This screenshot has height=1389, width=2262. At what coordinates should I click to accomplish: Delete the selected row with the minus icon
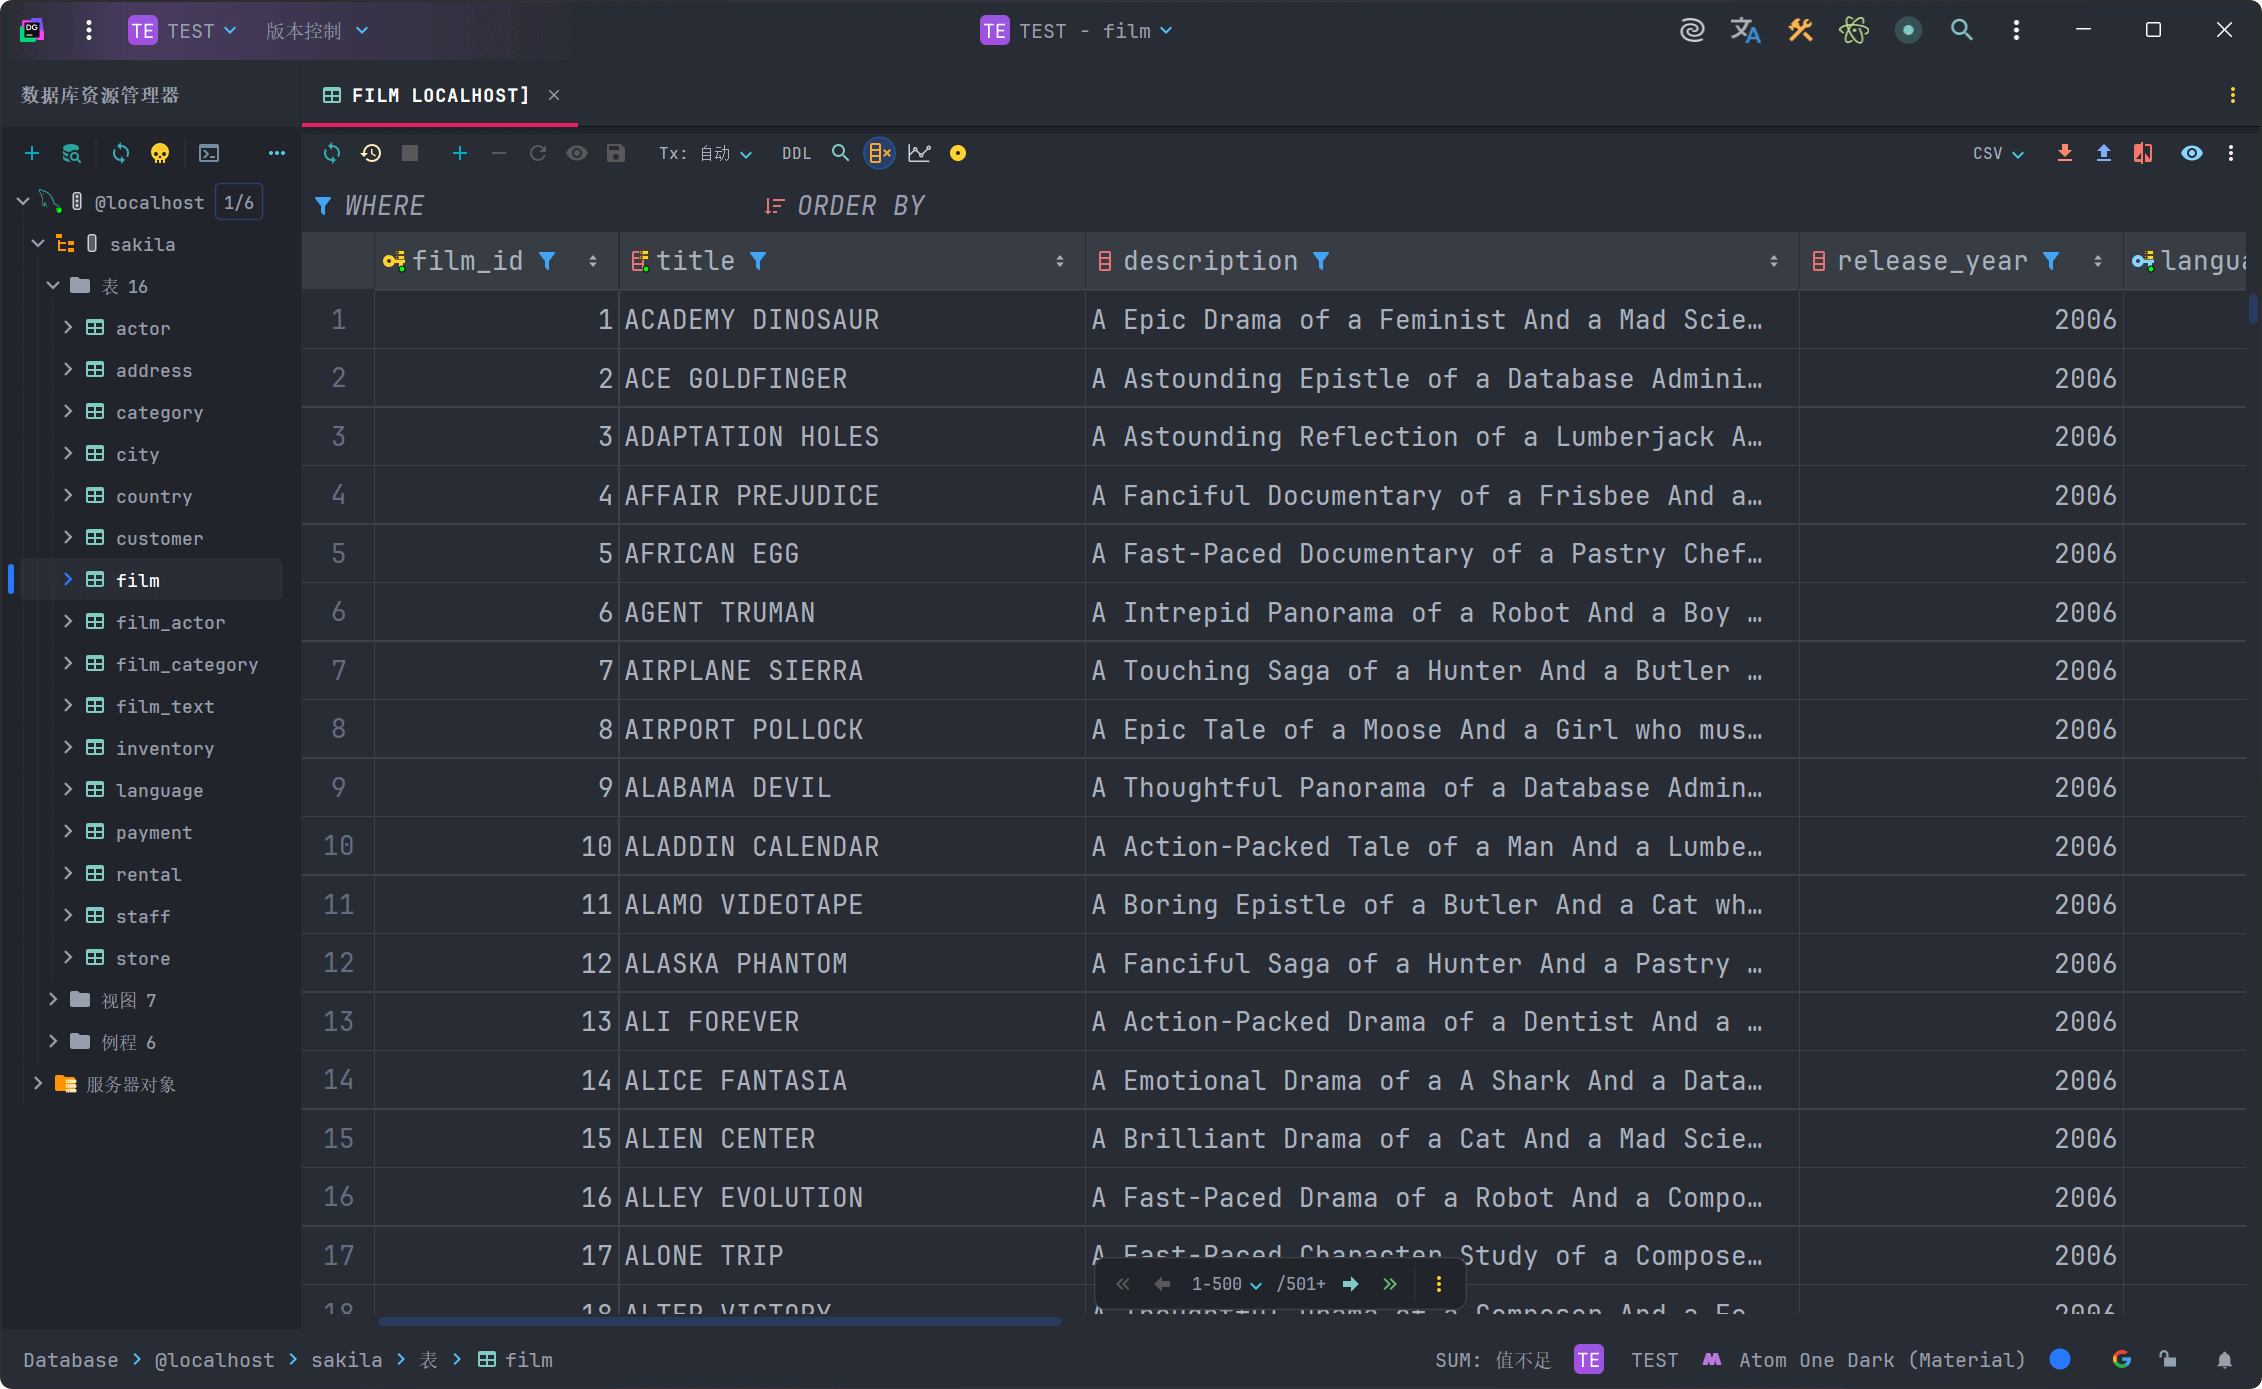tap(499, 153)
